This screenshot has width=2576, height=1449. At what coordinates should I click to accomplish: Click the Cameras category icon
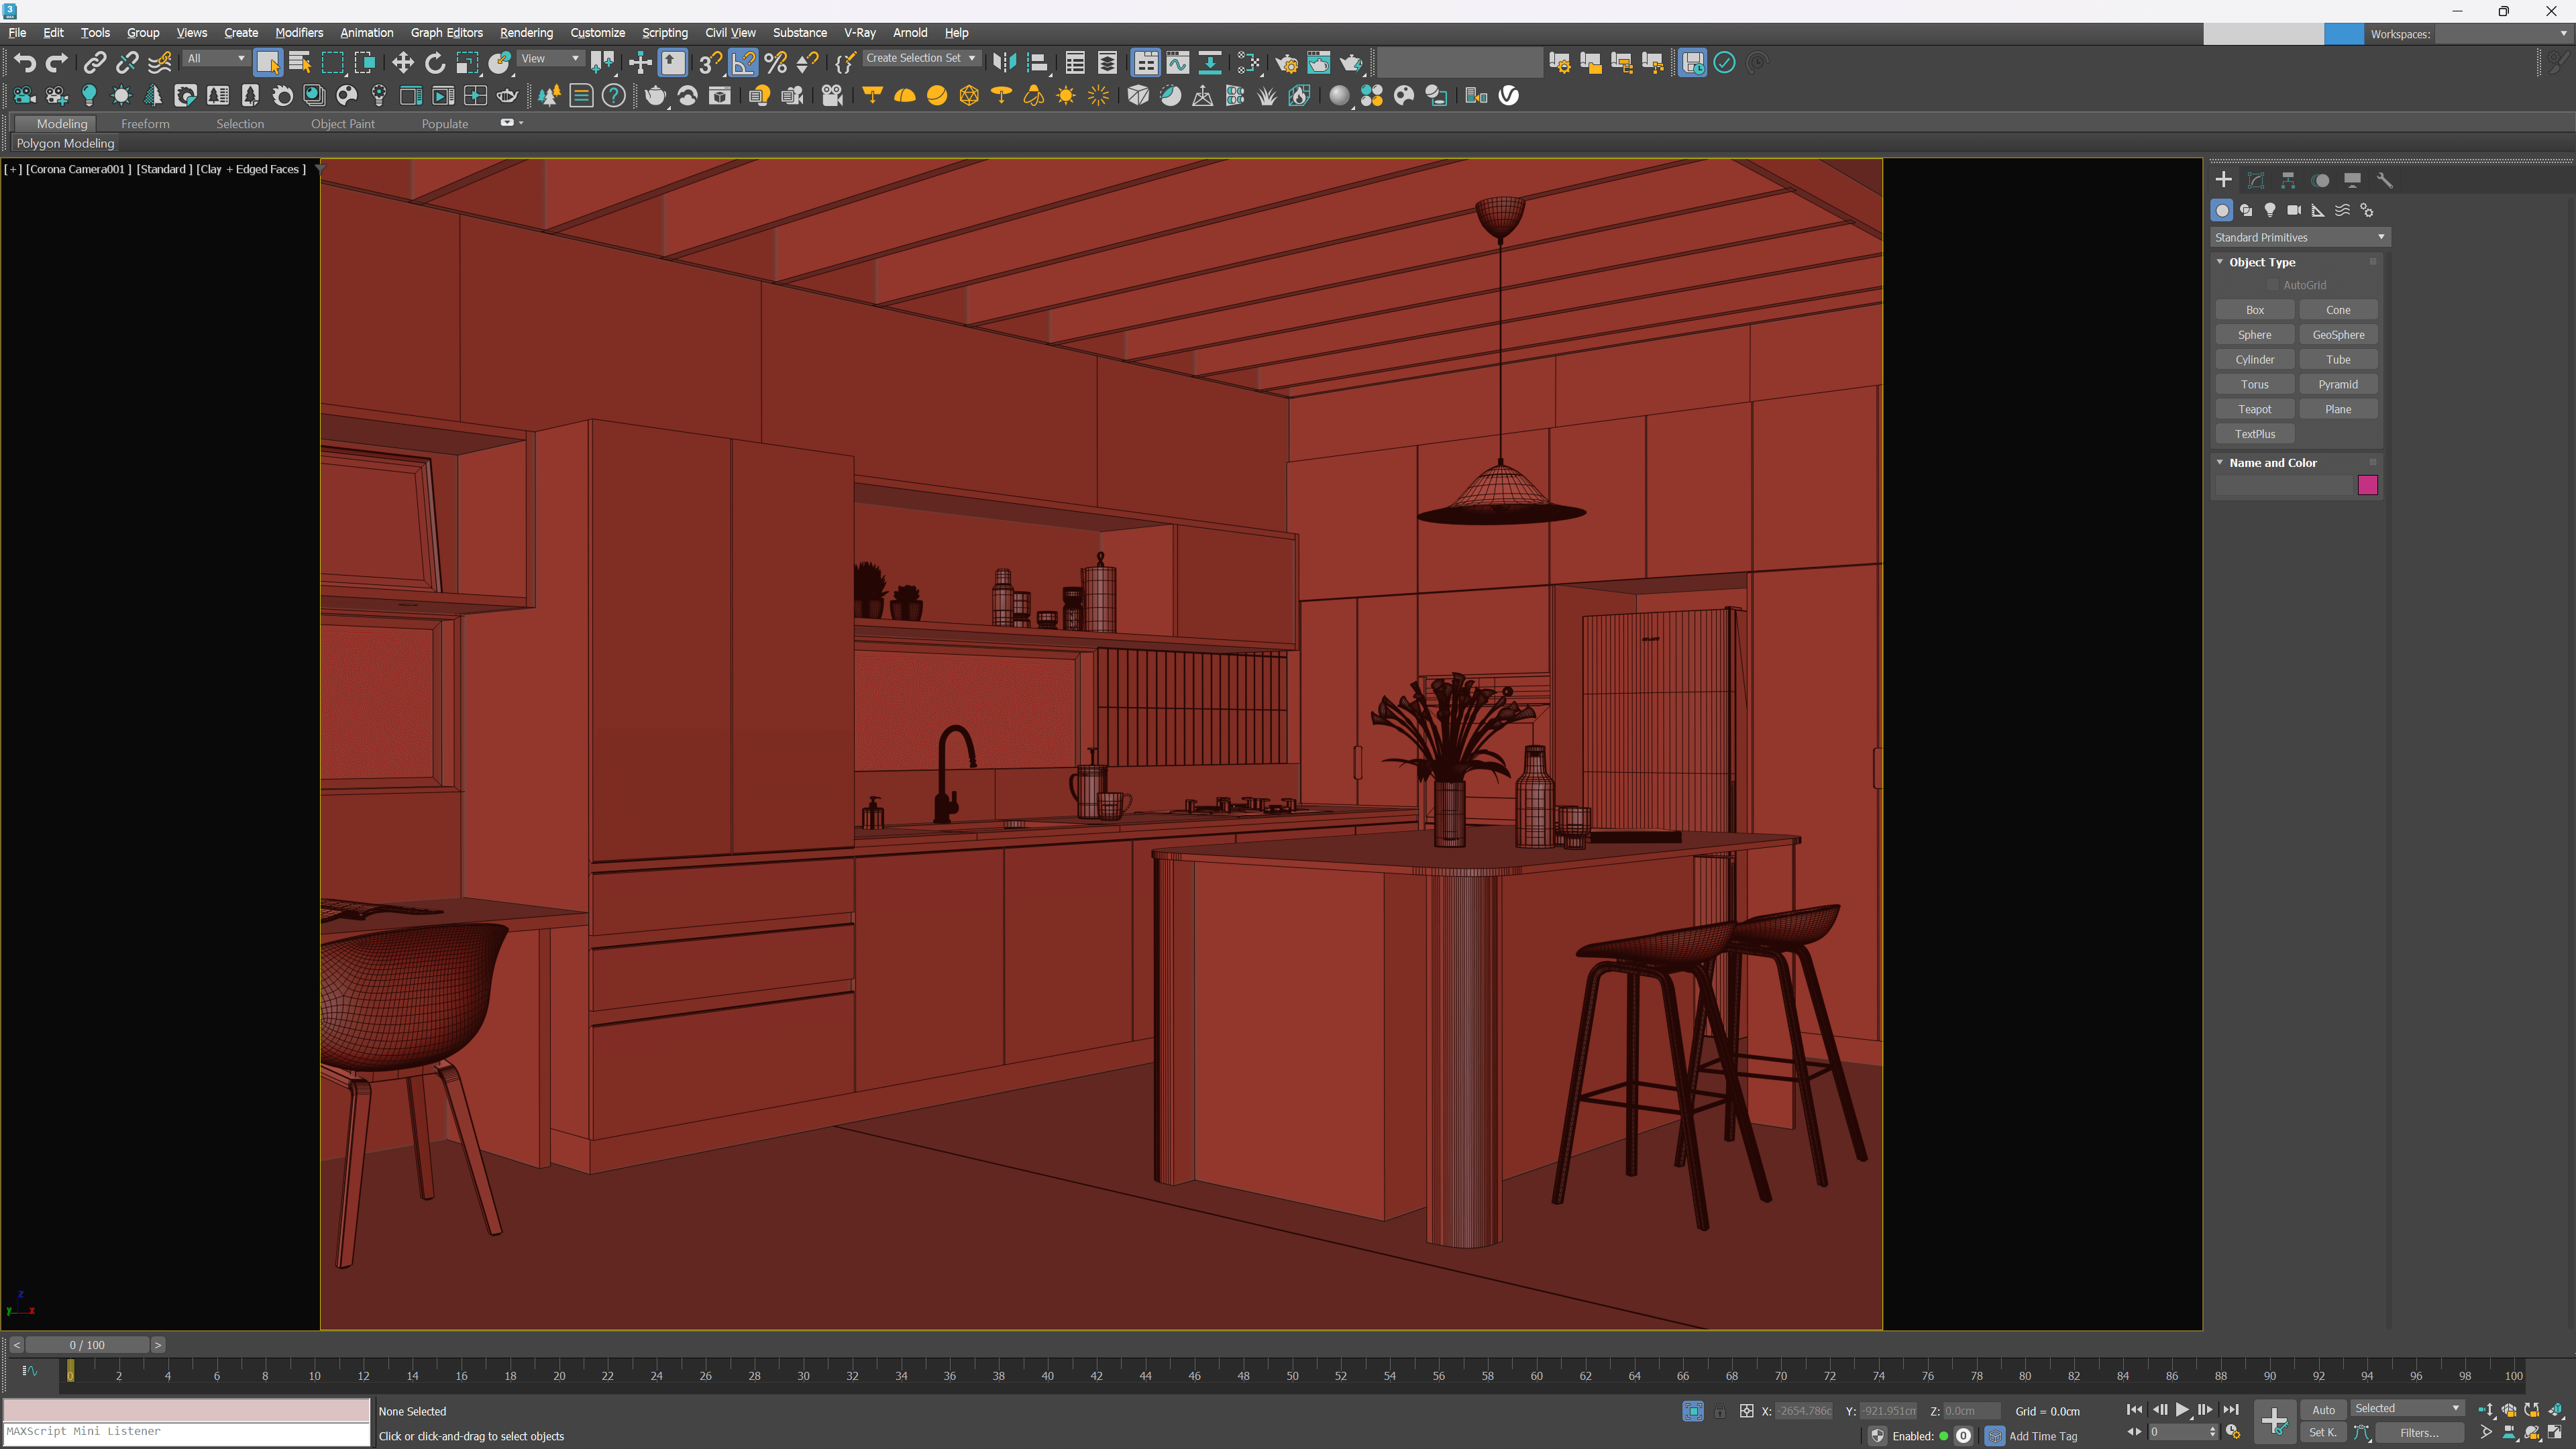[2294, 210]
